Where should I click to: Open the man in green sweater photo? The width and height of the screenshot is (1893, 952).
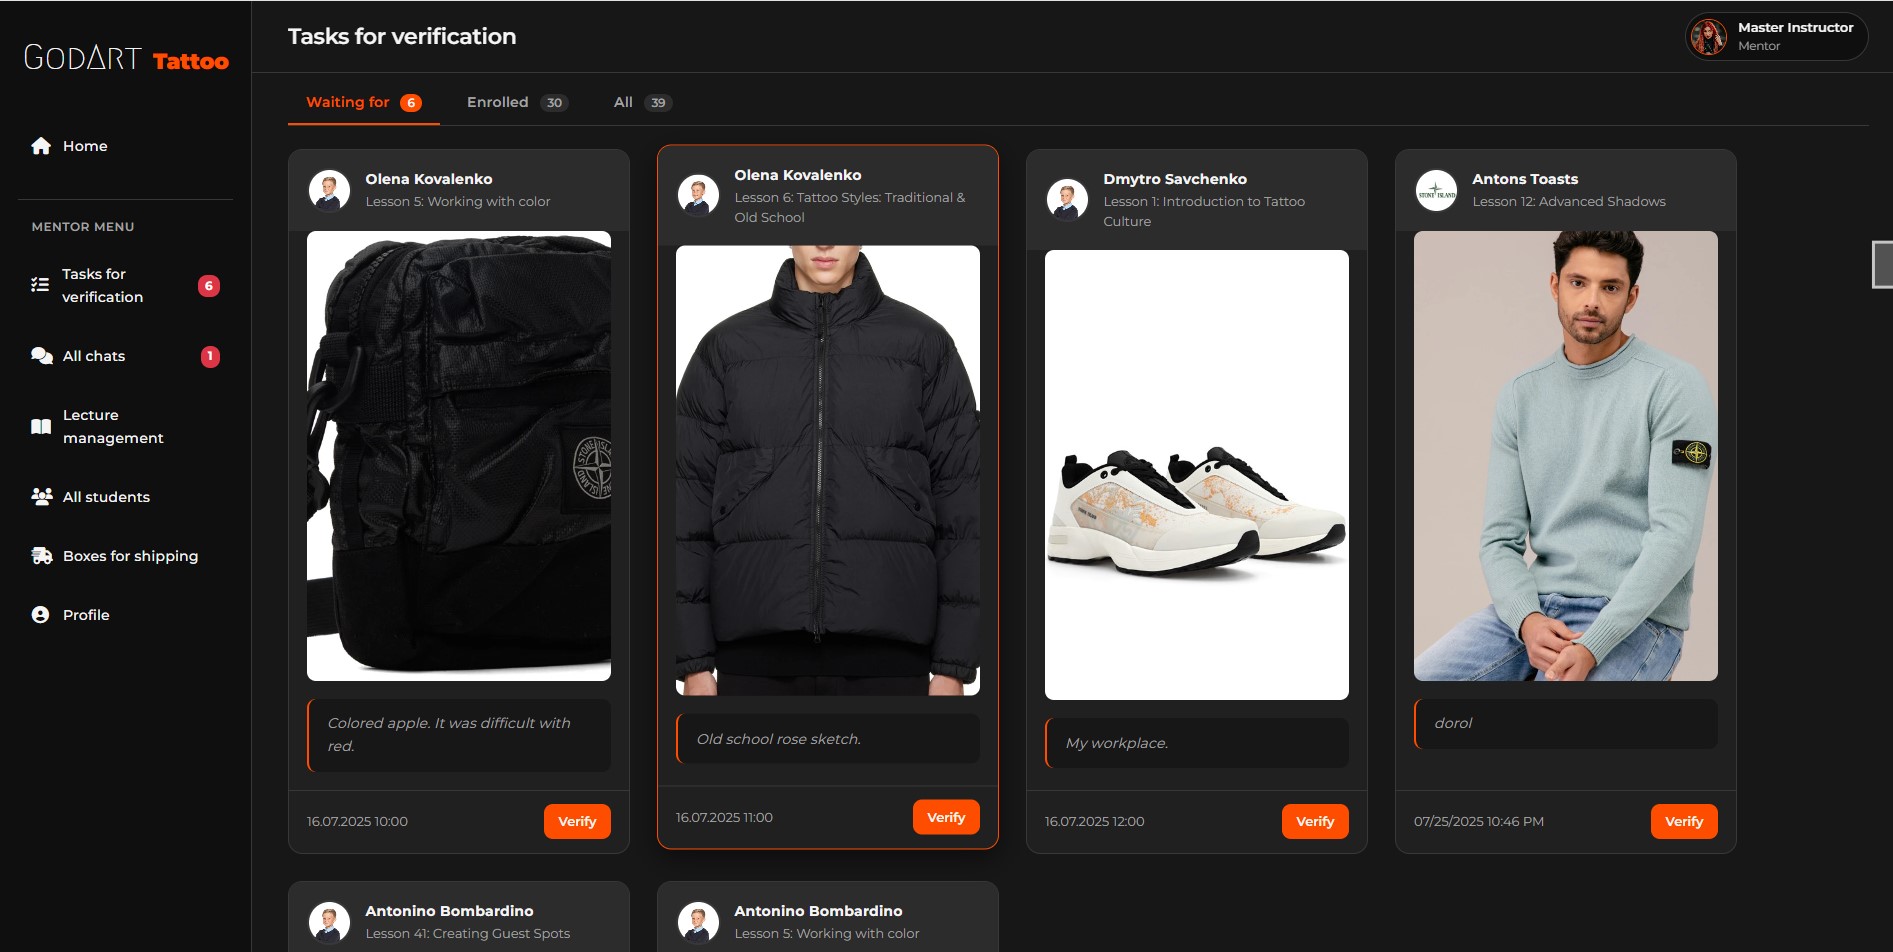pos(1566,456)
